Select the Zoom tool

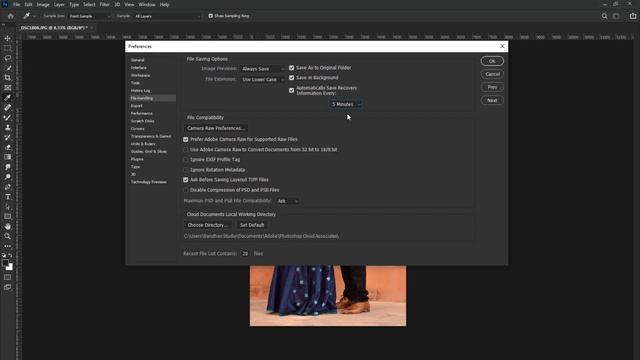[7, 236]
